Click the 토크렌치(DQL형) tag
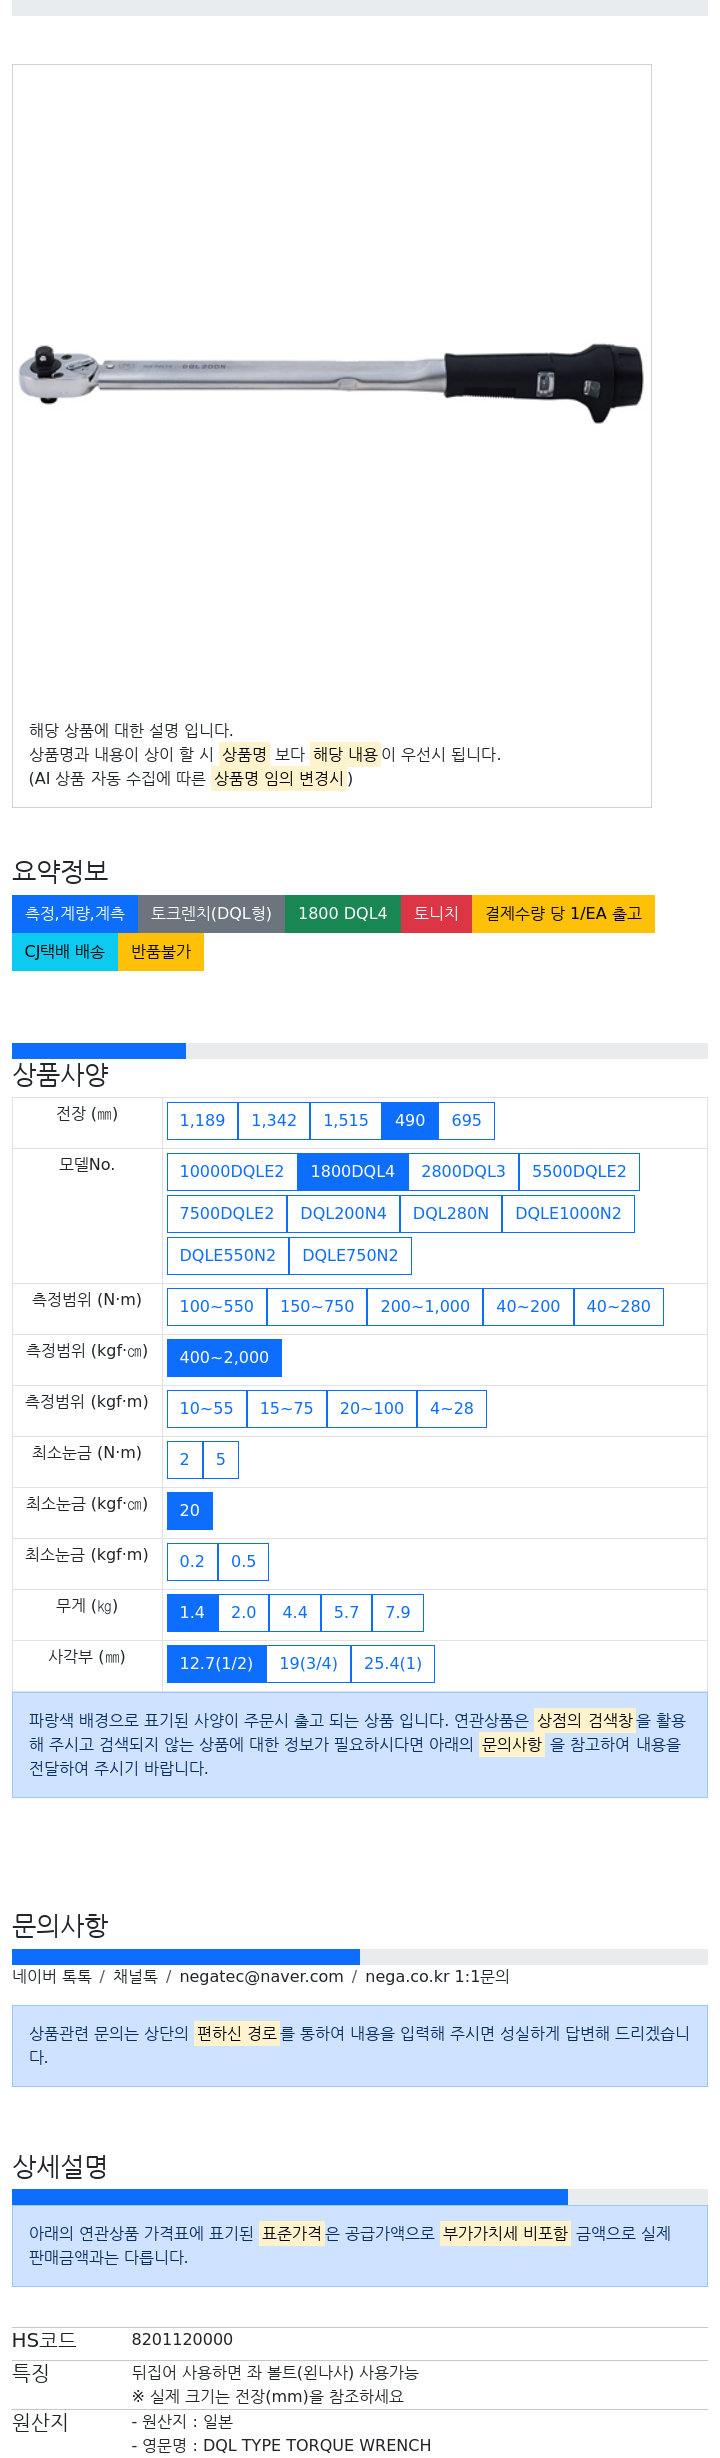 [x=211, y=914]
